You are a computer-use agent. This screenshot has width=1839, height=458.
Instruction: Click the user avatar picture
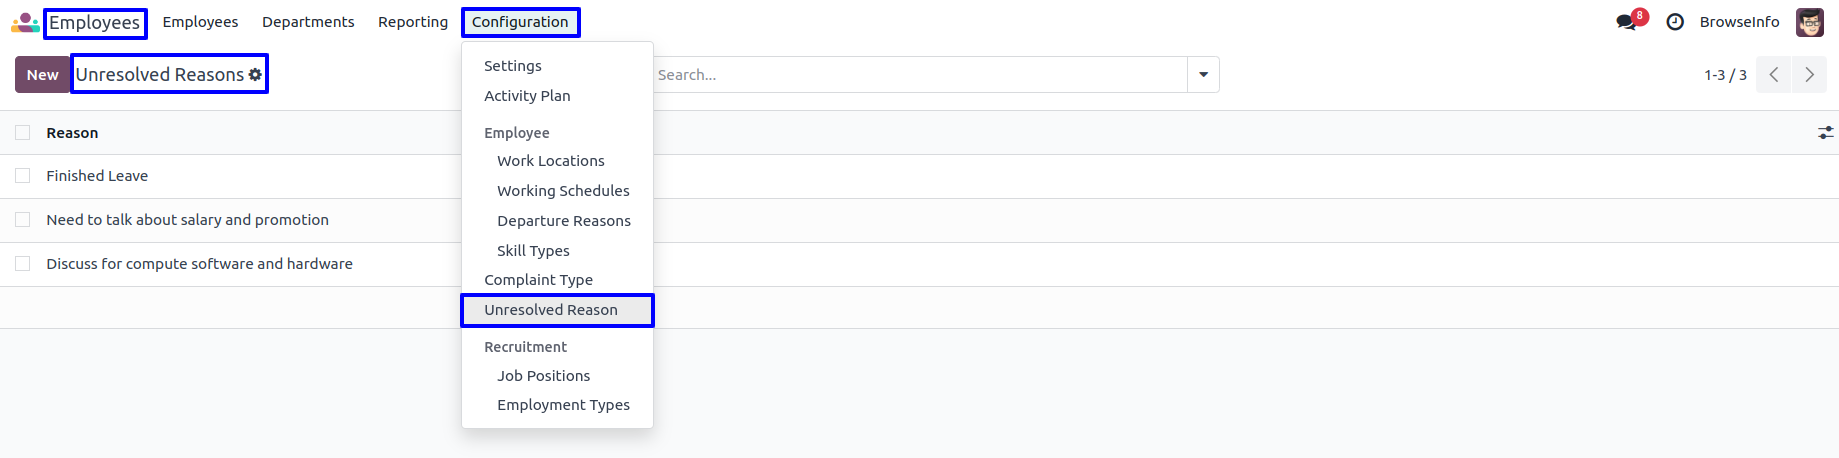[1809, 22]
